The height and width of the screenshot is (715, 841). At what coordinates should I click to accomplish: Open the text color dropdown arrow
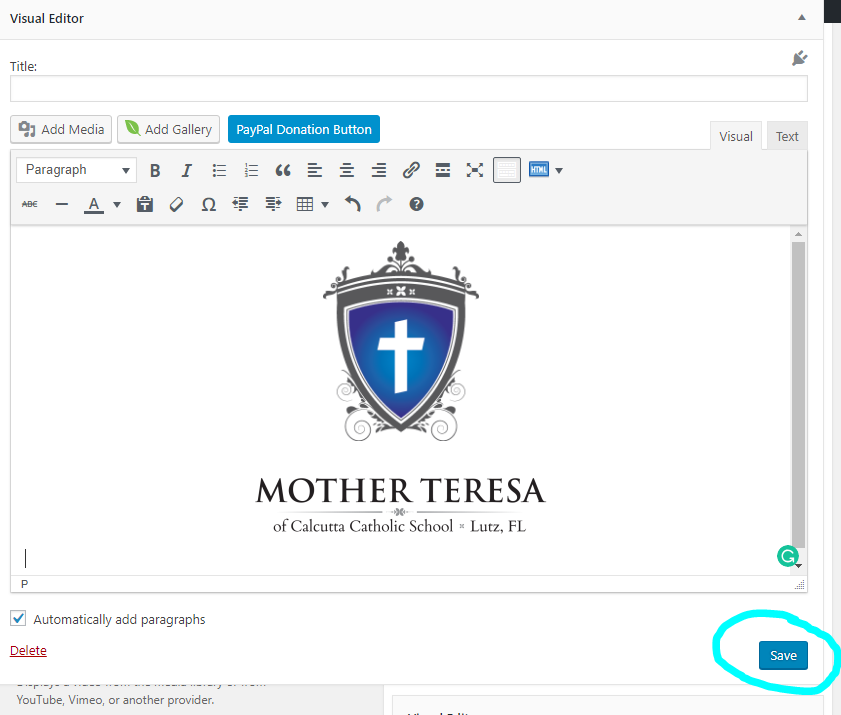(117, 204)
